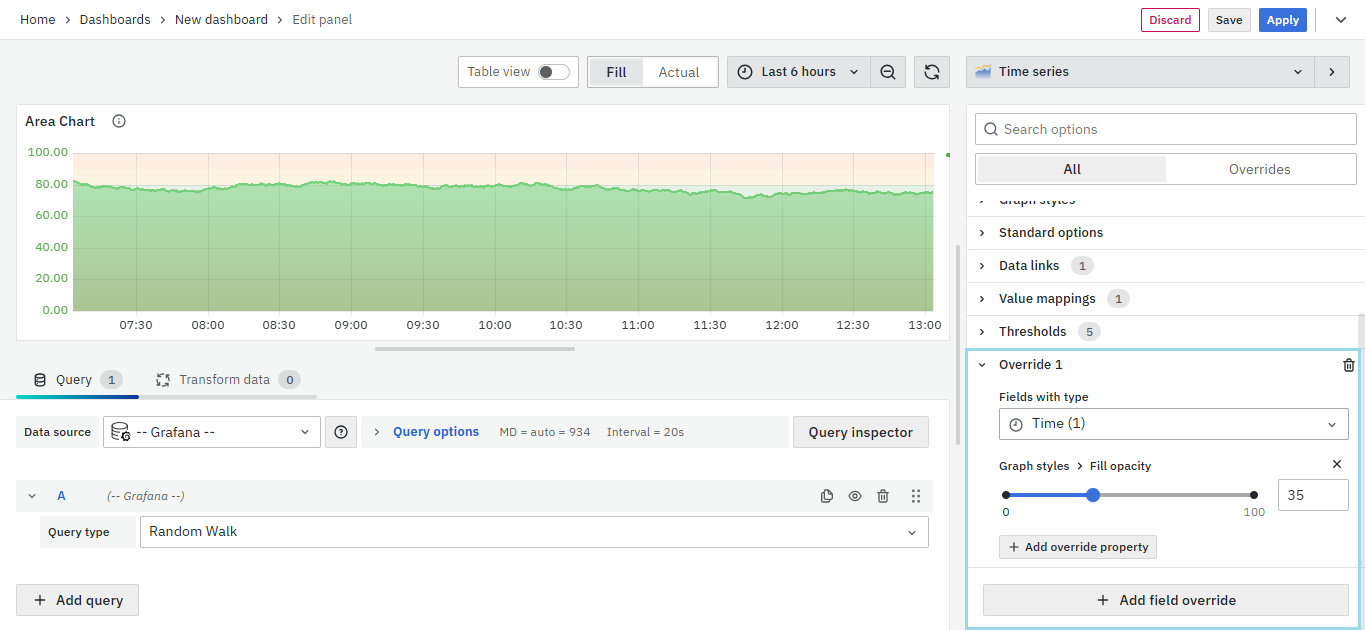Click the Apply button
Viewport: 1365px width, 630px height.
1282,20
